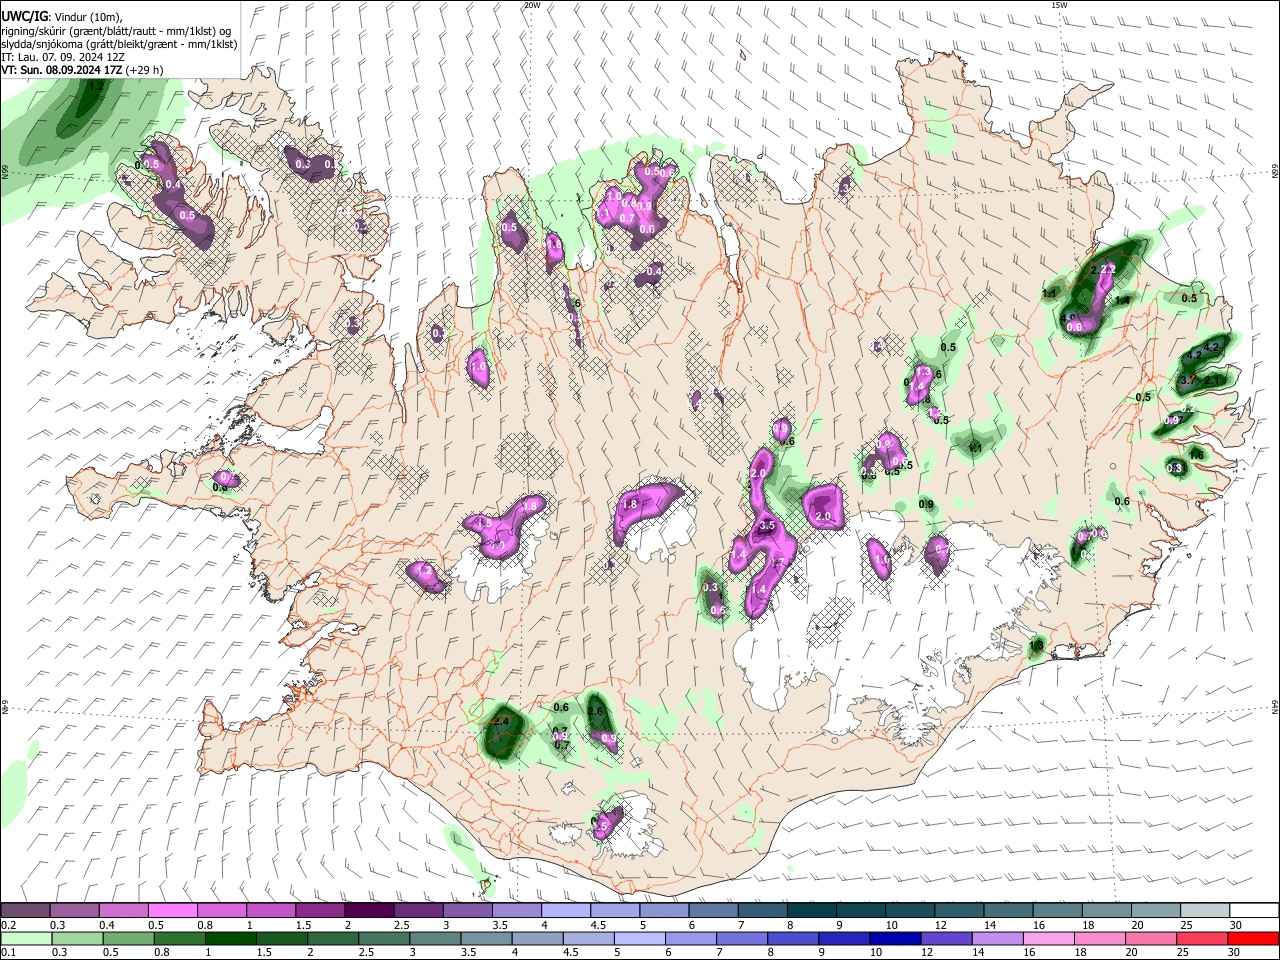Pick the dark teal 8 swatch on sleet scale

812,911
